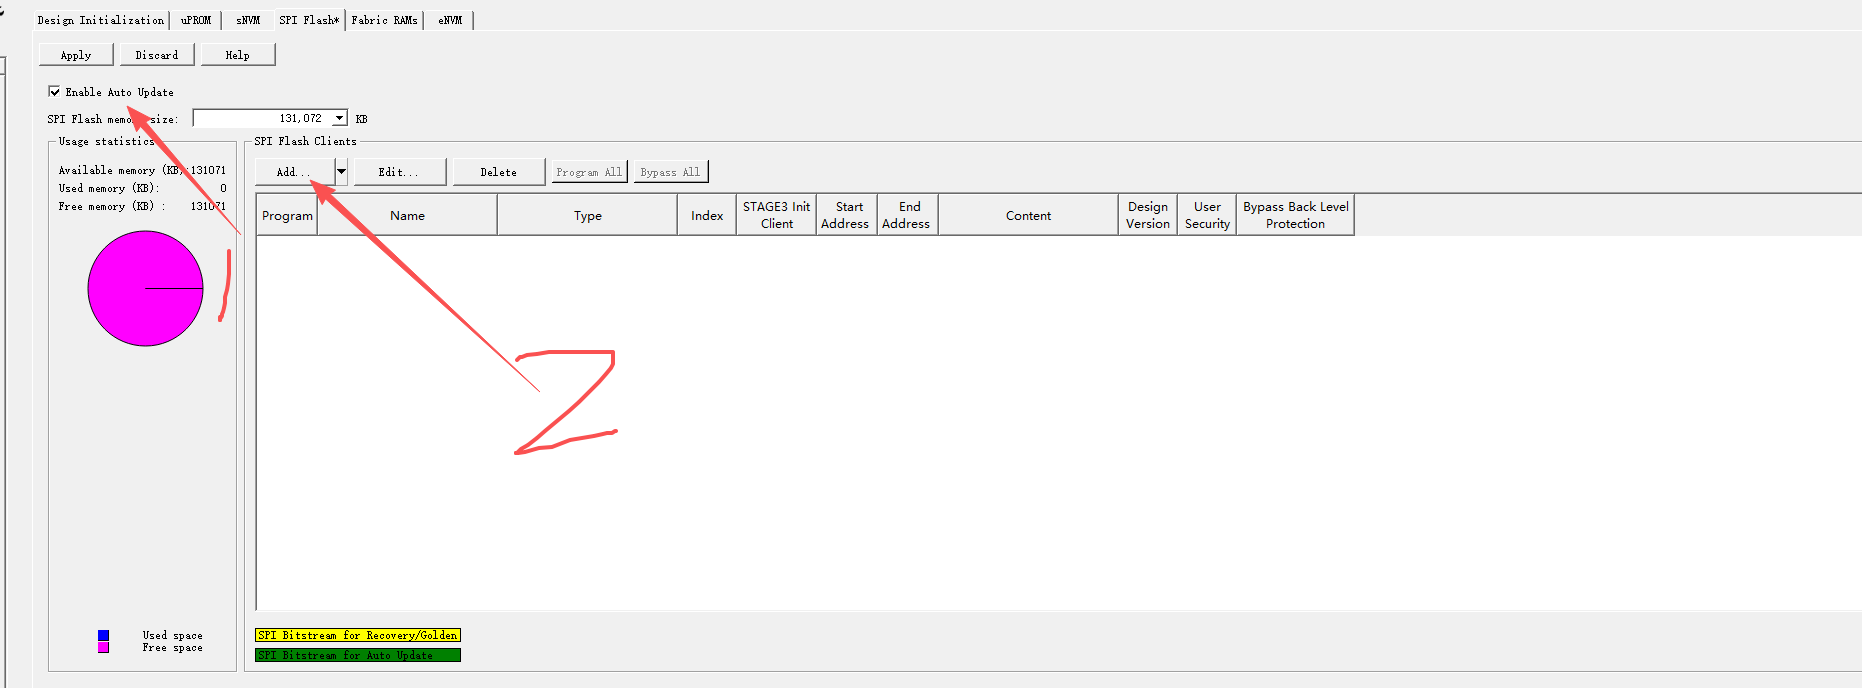This screenshot has width=1862, height=688.
Task: Click the Used space legend text
Action: pyautogui.click(x=173, y=635)
